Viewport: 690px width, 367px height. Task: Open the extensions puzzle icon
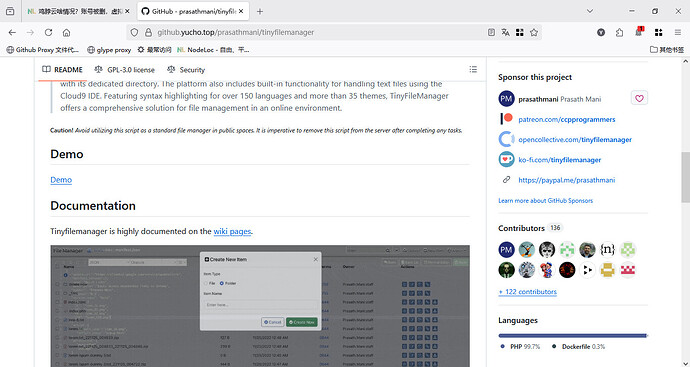pos(619,32)
